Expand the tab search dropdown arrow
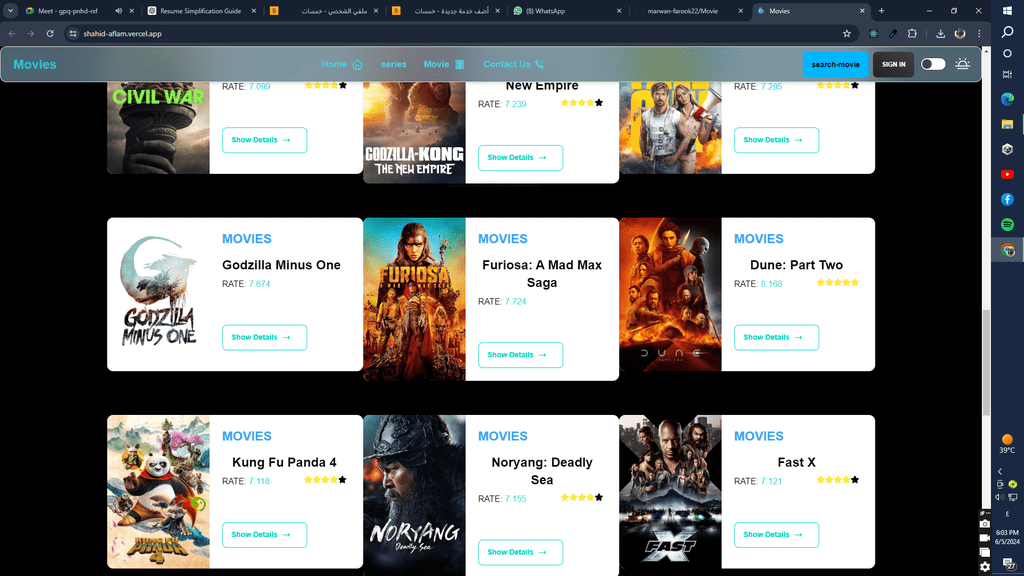 (x=10, y=11)
